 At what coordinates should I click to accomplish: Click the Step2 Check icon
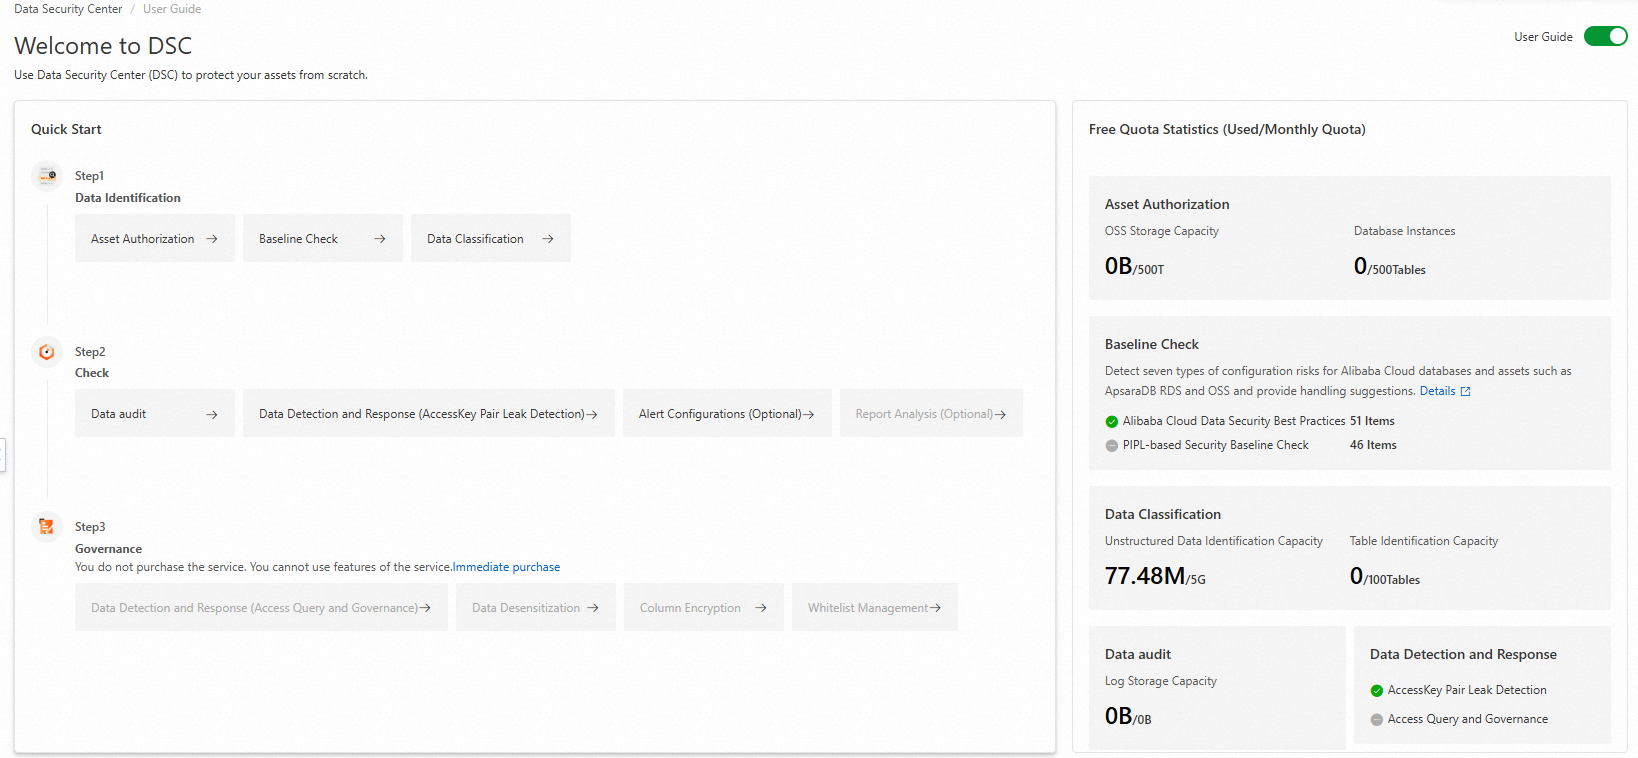pyautogui.click(x=47, y=352)
